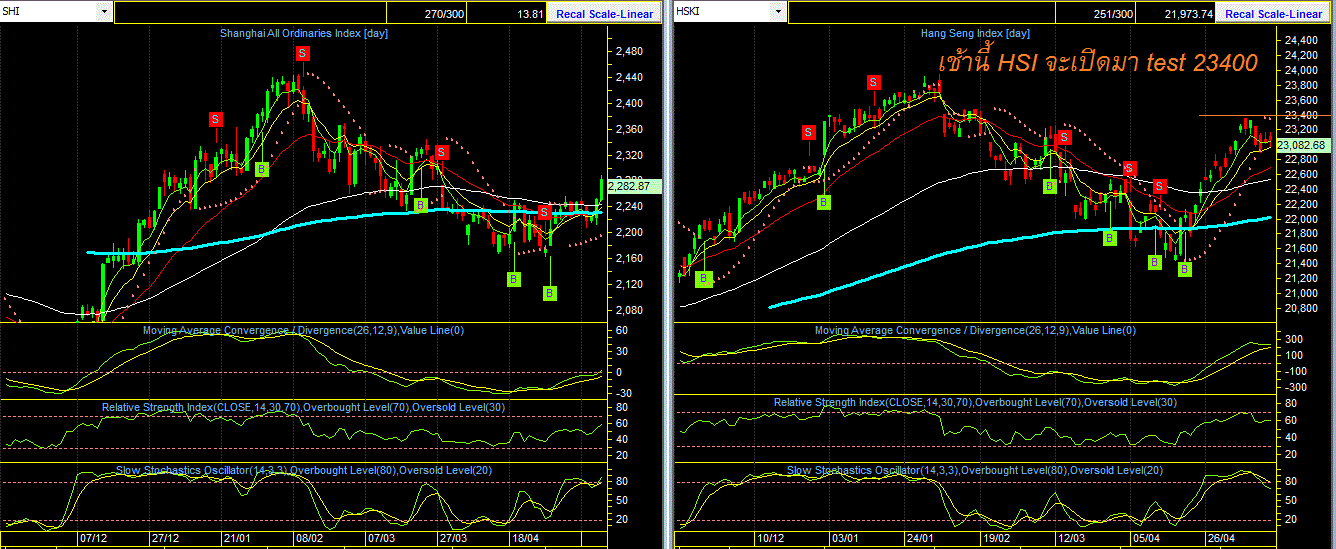This screenshot has height=549, width=1336.
Task: Click the -100 MACD axis label
Action: [x=1296, y=372]
